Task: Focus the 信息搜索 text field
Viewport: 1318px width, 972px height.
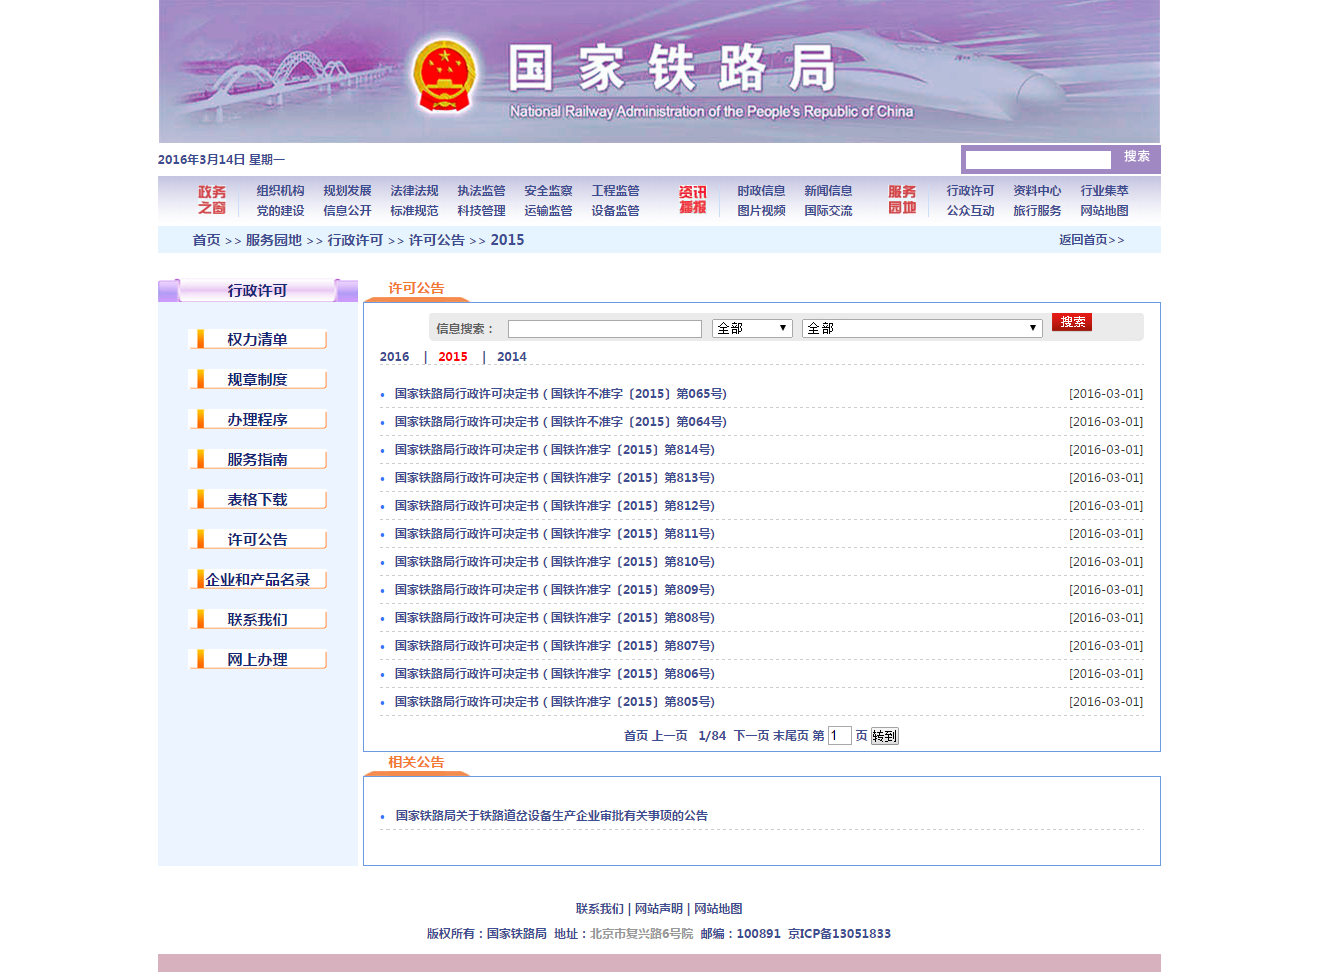Action: click(x=604, y=329)
